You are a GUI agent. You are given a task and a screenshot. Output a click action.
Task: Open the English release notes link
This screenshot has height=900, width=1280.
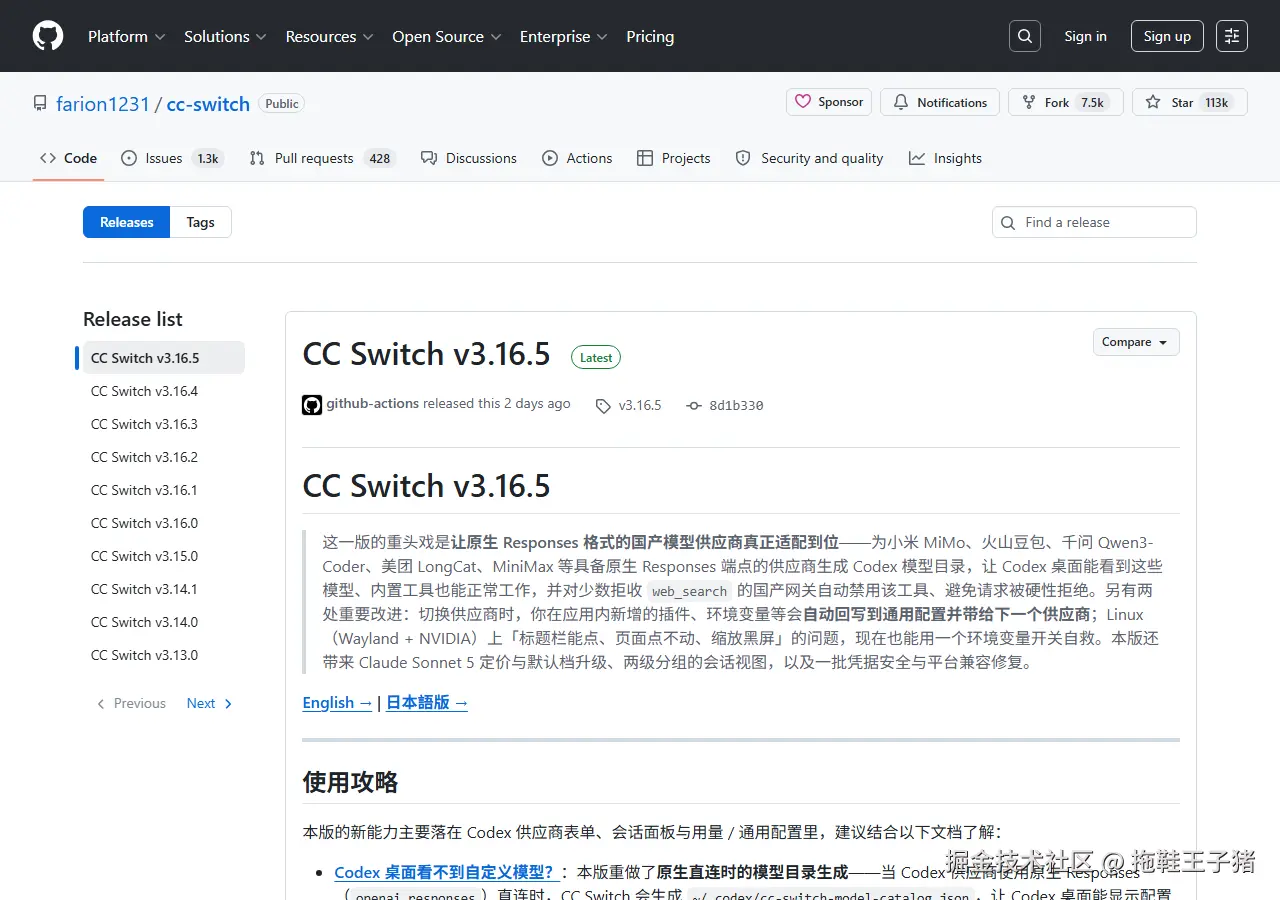coord(337,703)
